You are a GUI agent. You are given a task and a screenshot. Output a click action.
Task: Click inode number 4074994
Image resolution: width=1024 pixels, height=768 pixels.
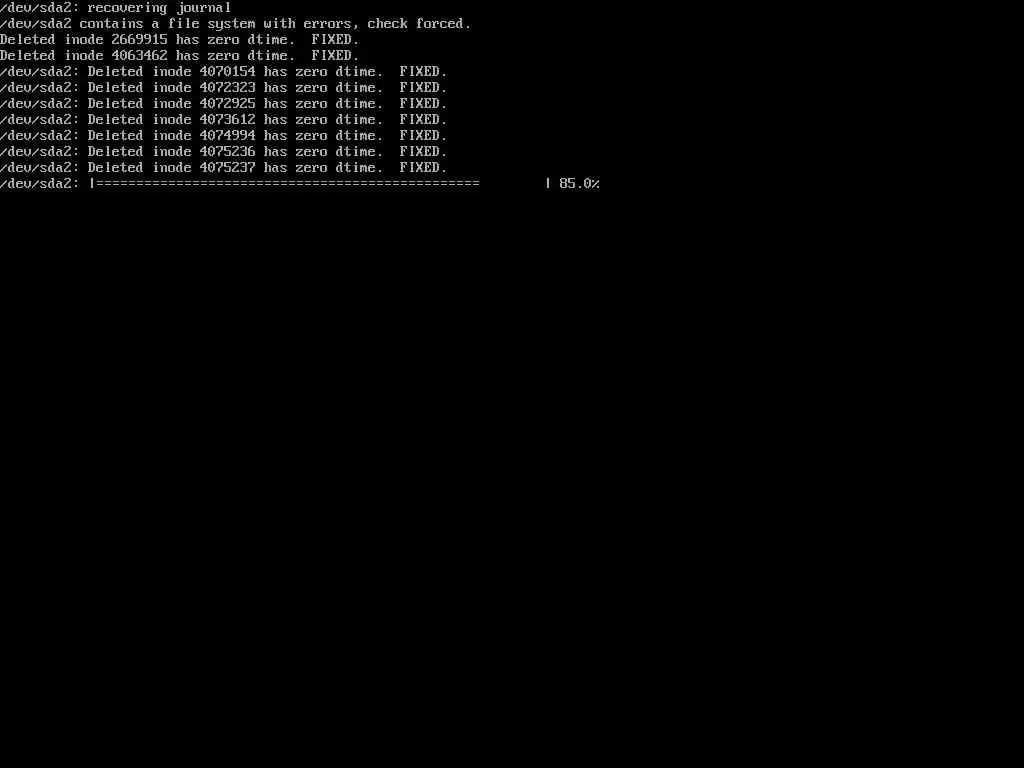click(x=228, y=136)
